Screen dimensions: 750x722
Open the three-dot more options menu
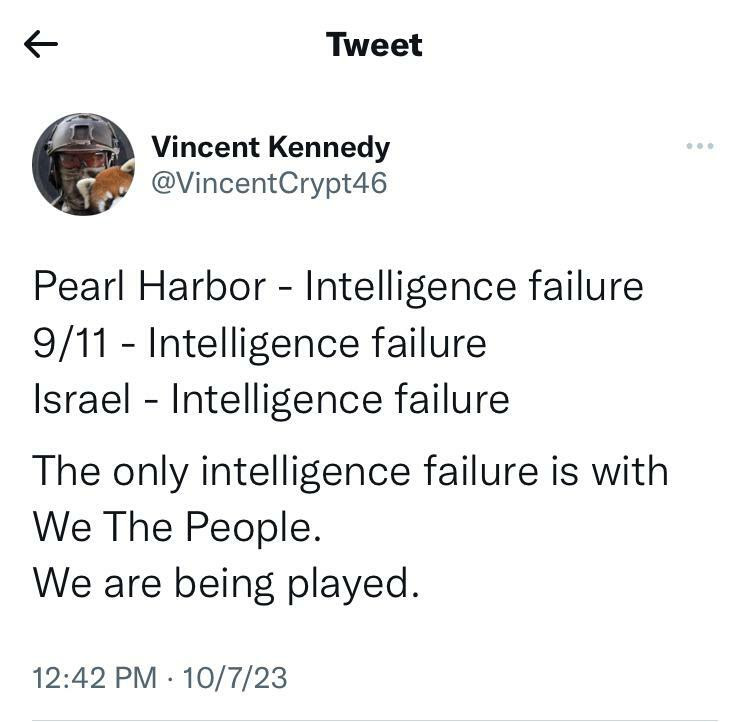[700, 145]
